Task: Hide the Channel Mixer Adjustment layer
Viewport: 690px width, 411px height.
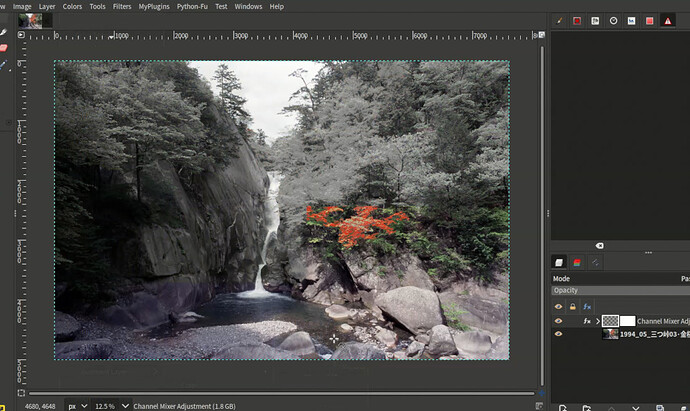Action: [558, 321]
